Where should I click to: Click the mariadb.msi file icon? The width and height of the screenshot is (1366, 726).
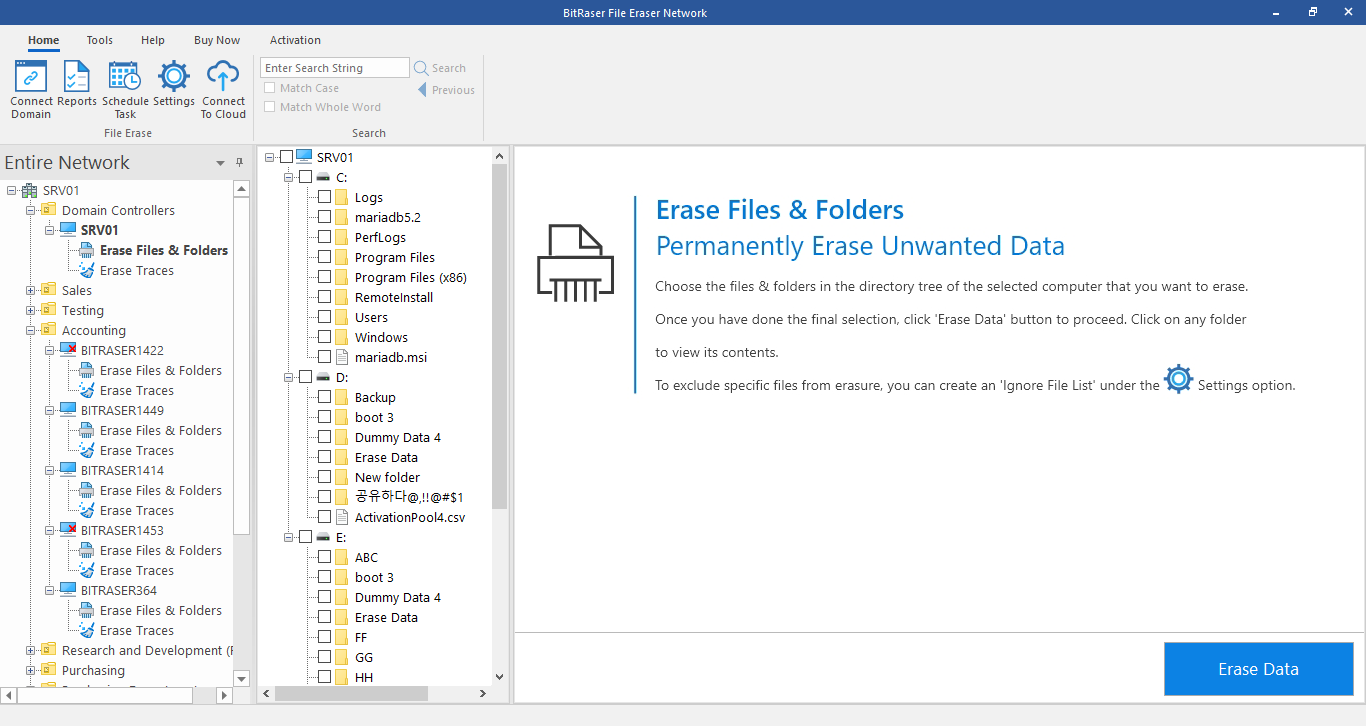click(x=341, y=357)
